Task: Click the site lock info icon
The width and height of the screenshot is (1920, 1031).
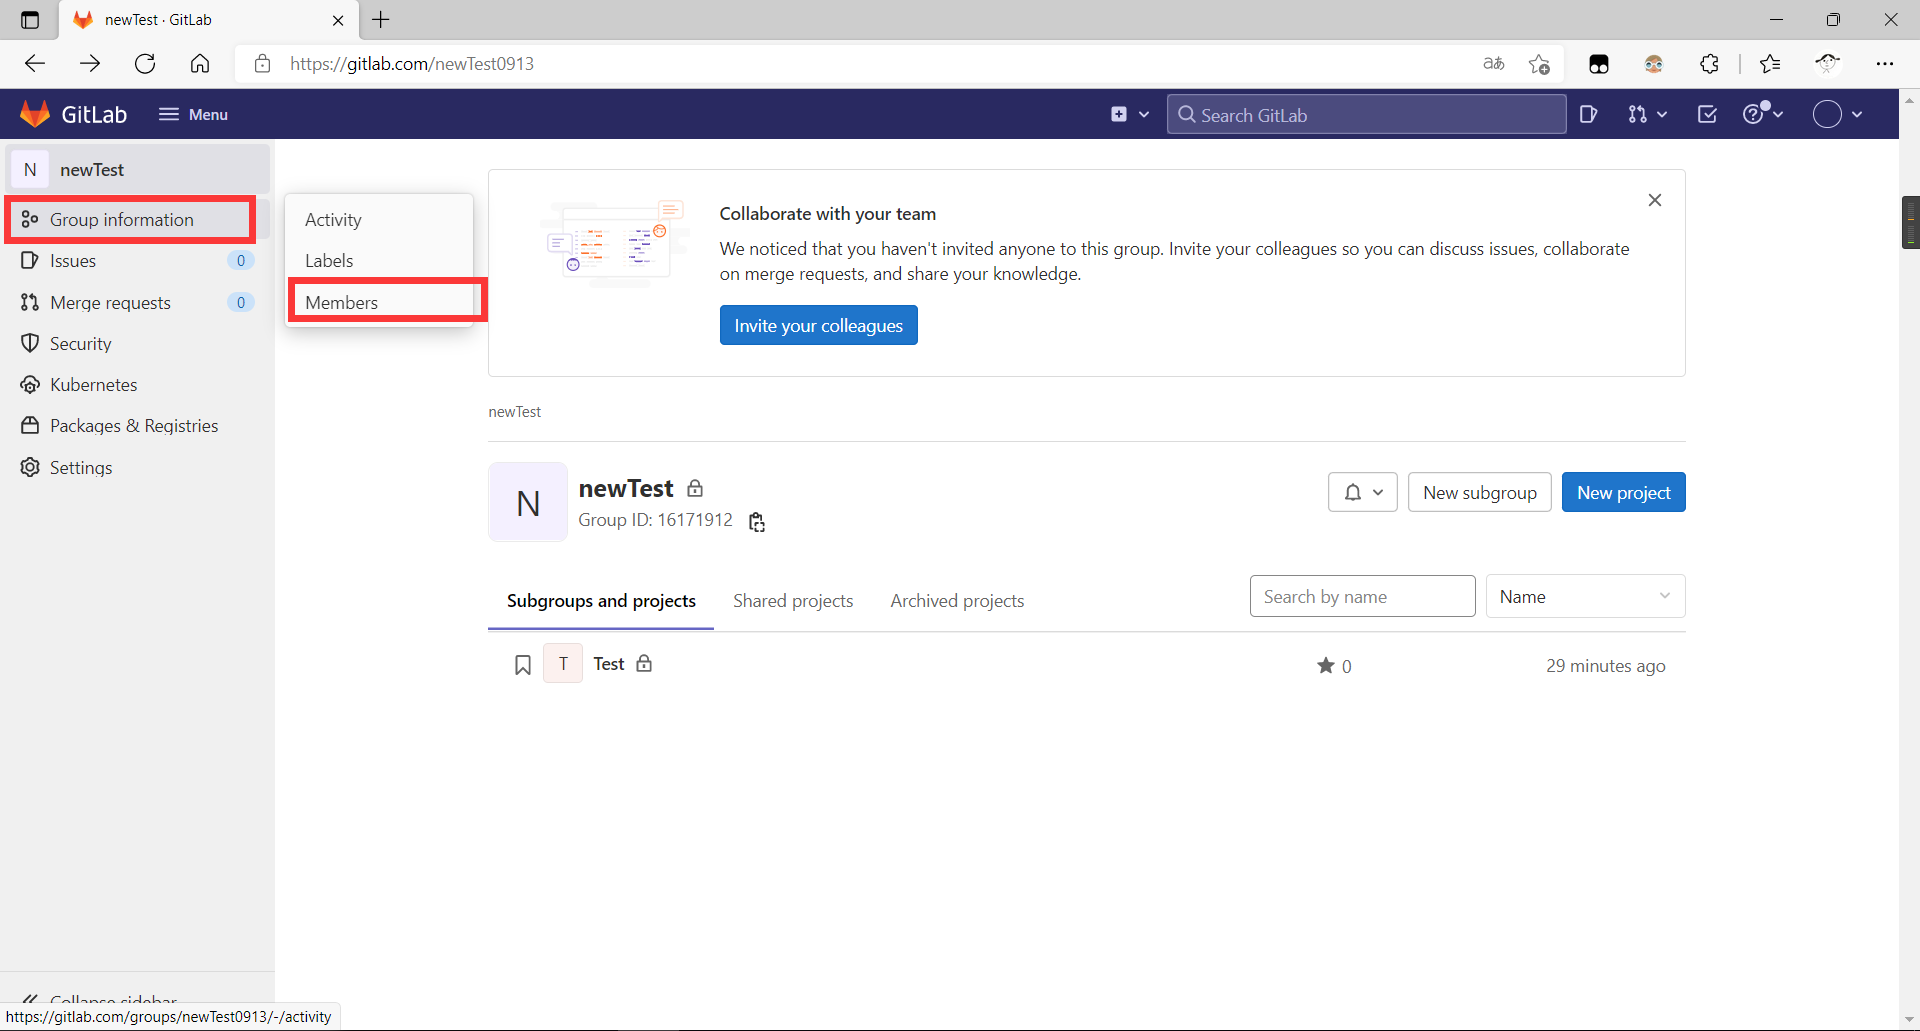Action: 262,64
